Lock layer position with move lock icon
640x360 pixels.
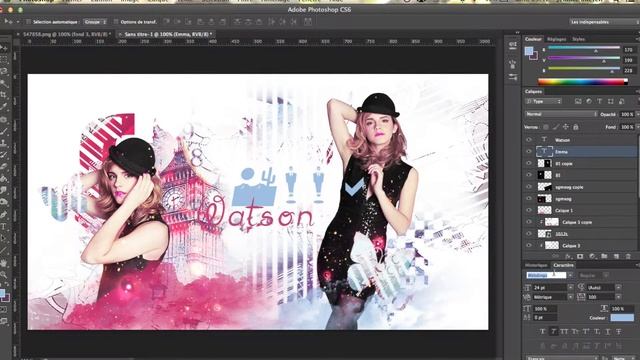[x=566, y=127]
